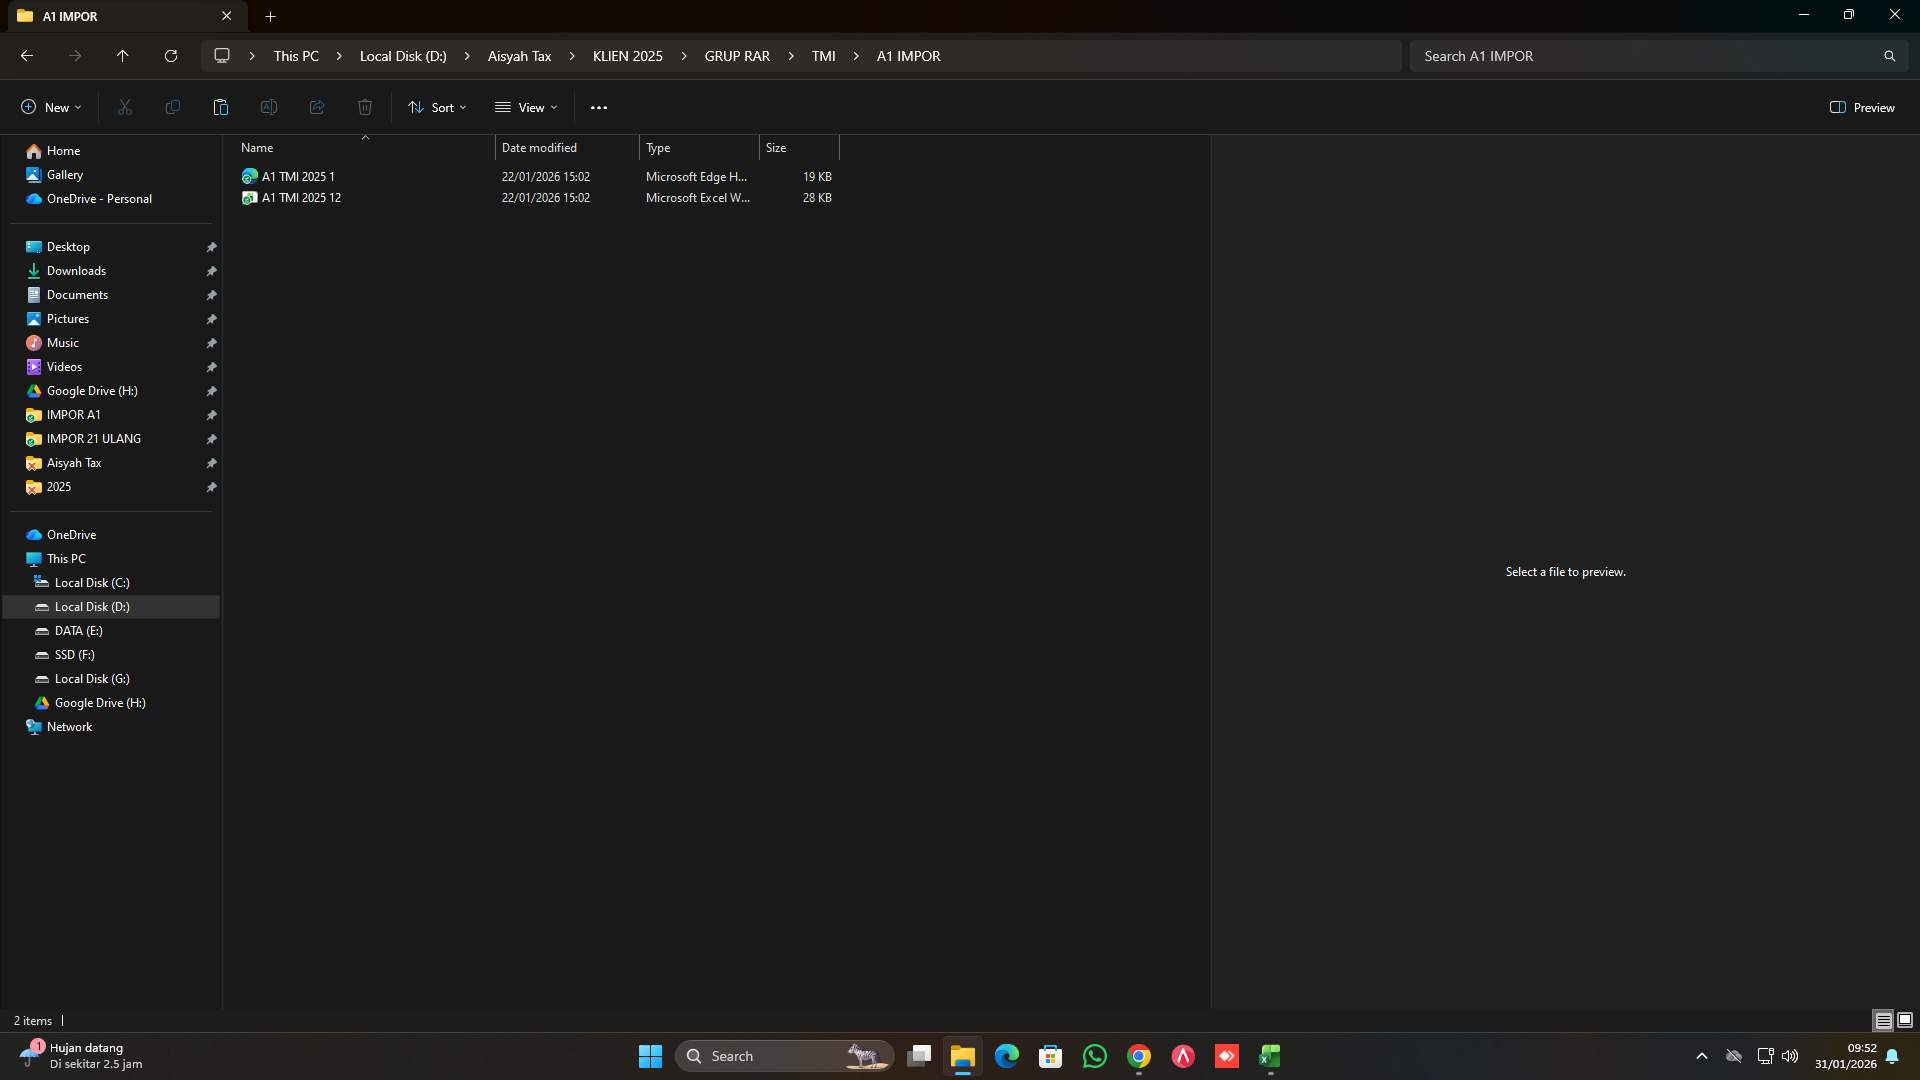Click the search magnifier icon
The width and height of the screenshot is (1920, 1080).
(1890, 56)
